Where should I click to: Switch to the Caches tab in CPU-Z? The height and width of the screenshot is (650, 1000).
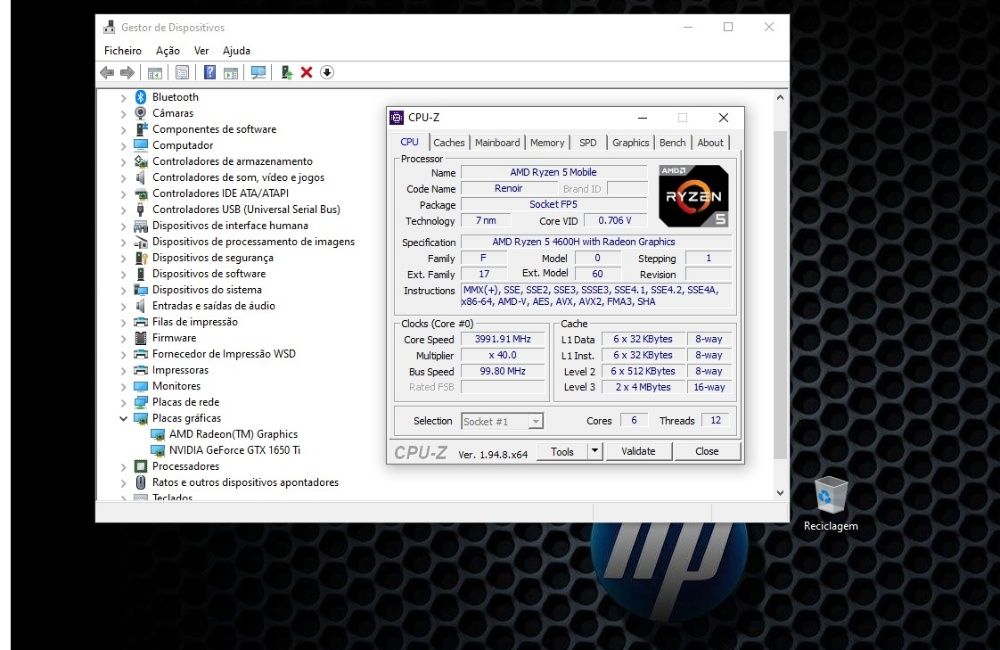tap(449, 143)
